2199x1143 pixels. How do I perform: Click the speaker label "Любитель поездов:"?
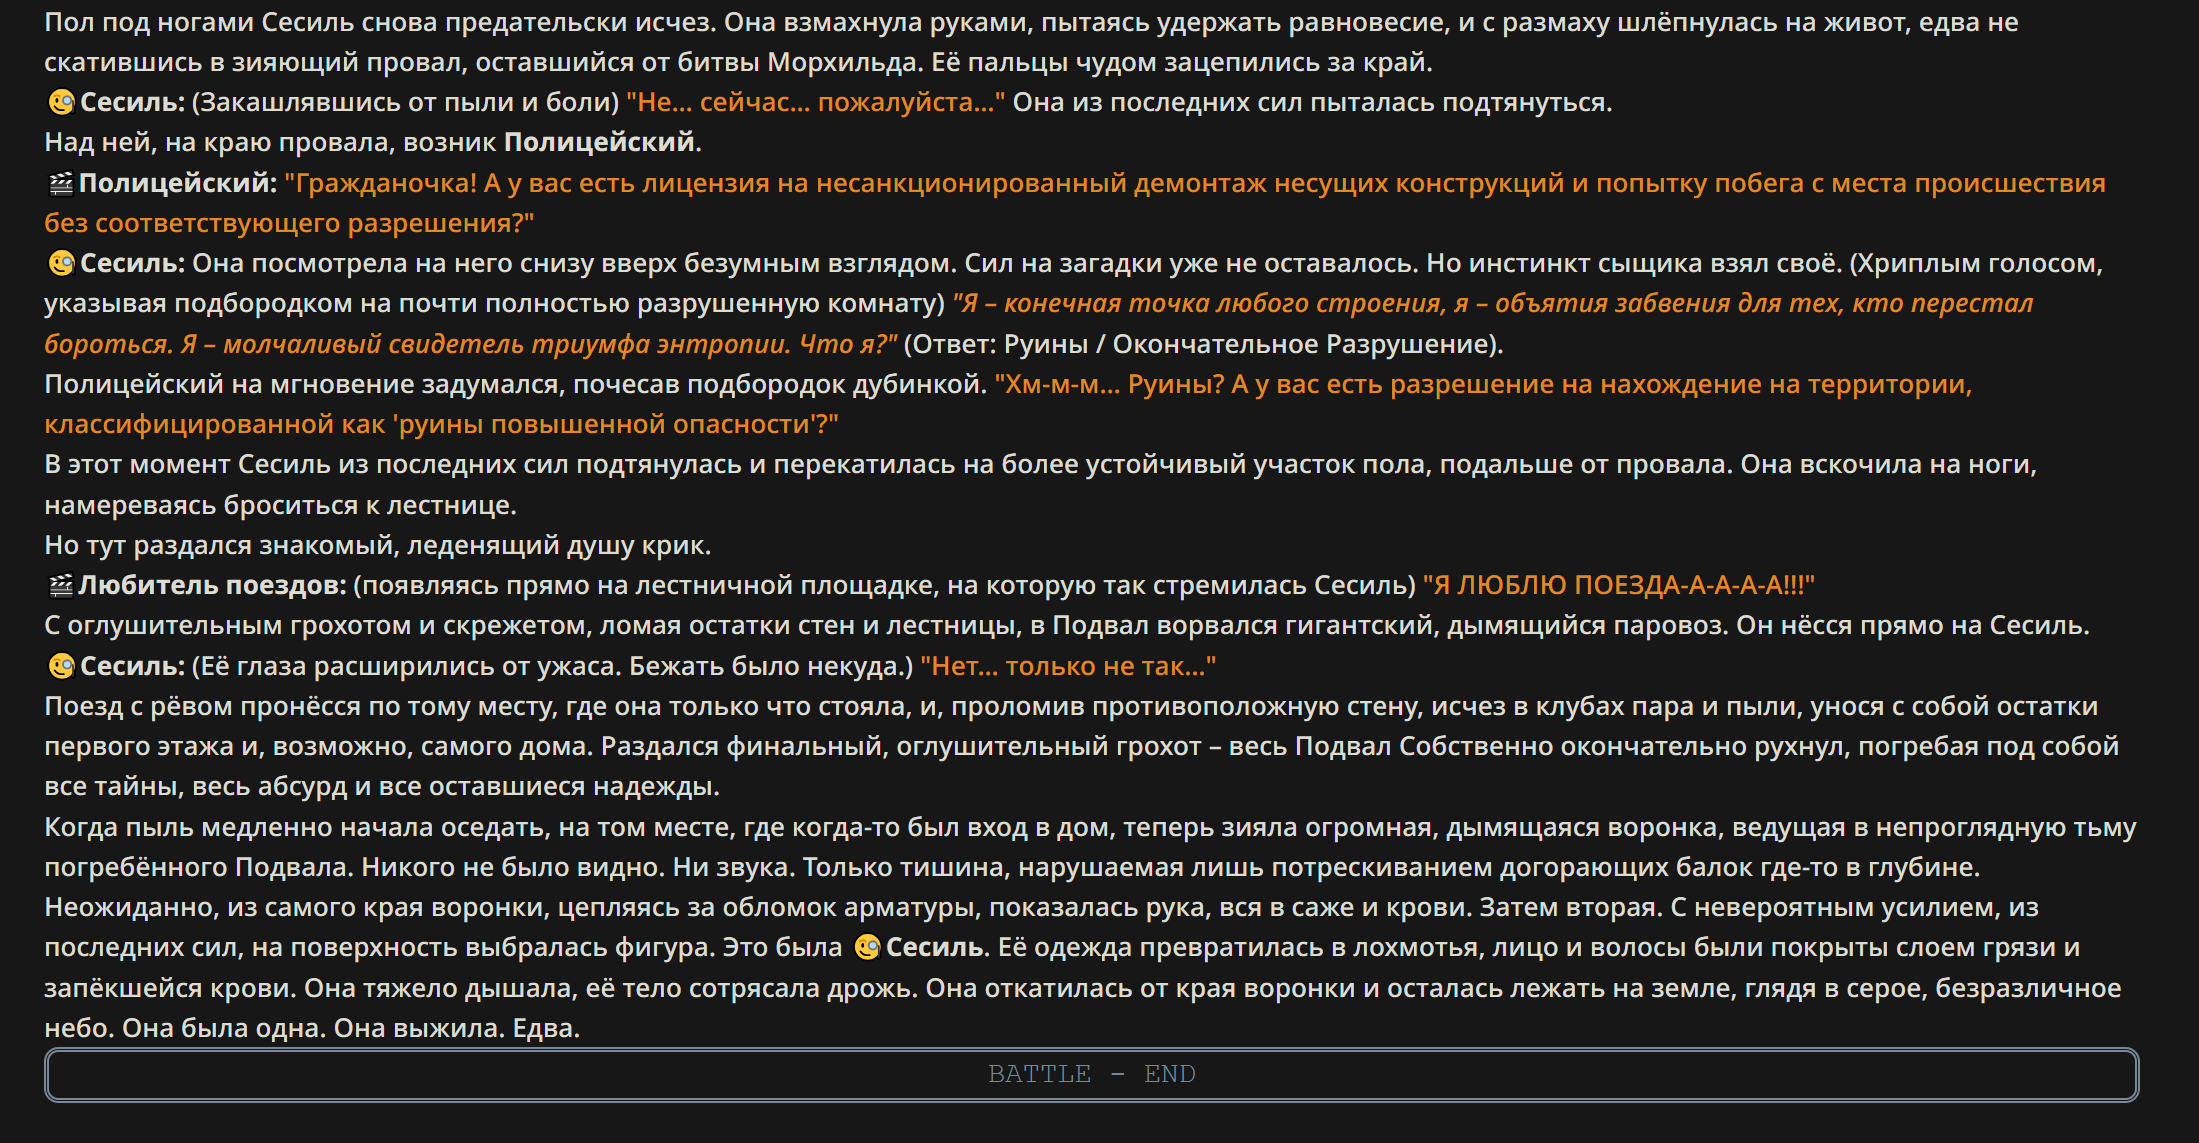pos(212,585)
